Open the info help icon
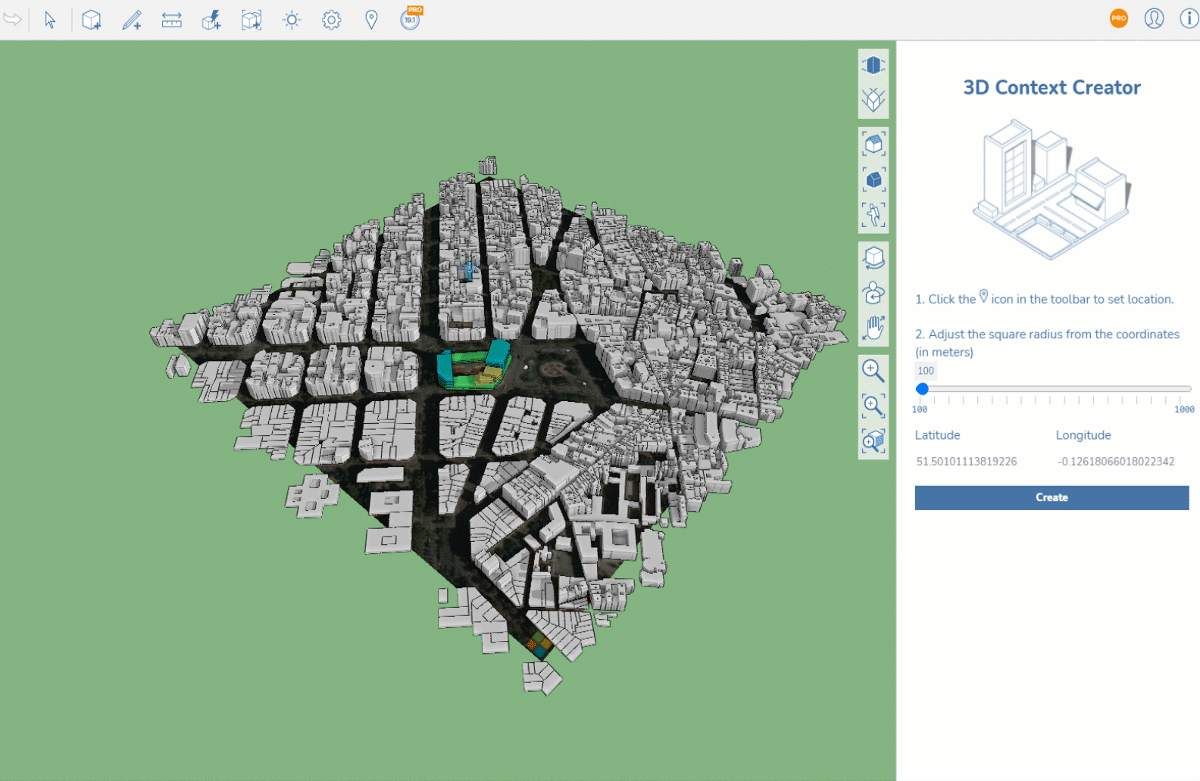 1188,19
